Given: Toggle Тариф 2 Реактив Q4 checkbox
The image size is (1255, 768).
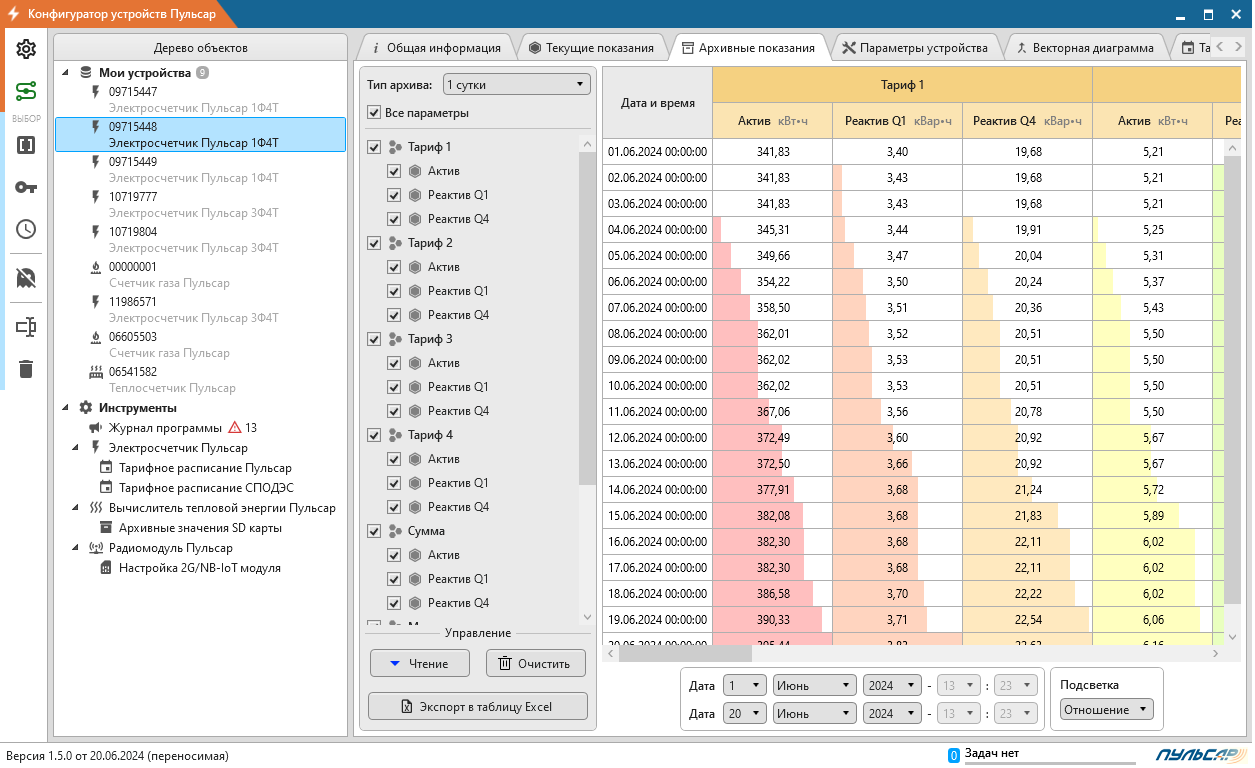Looking at the screenshot, I should (394, 315).
